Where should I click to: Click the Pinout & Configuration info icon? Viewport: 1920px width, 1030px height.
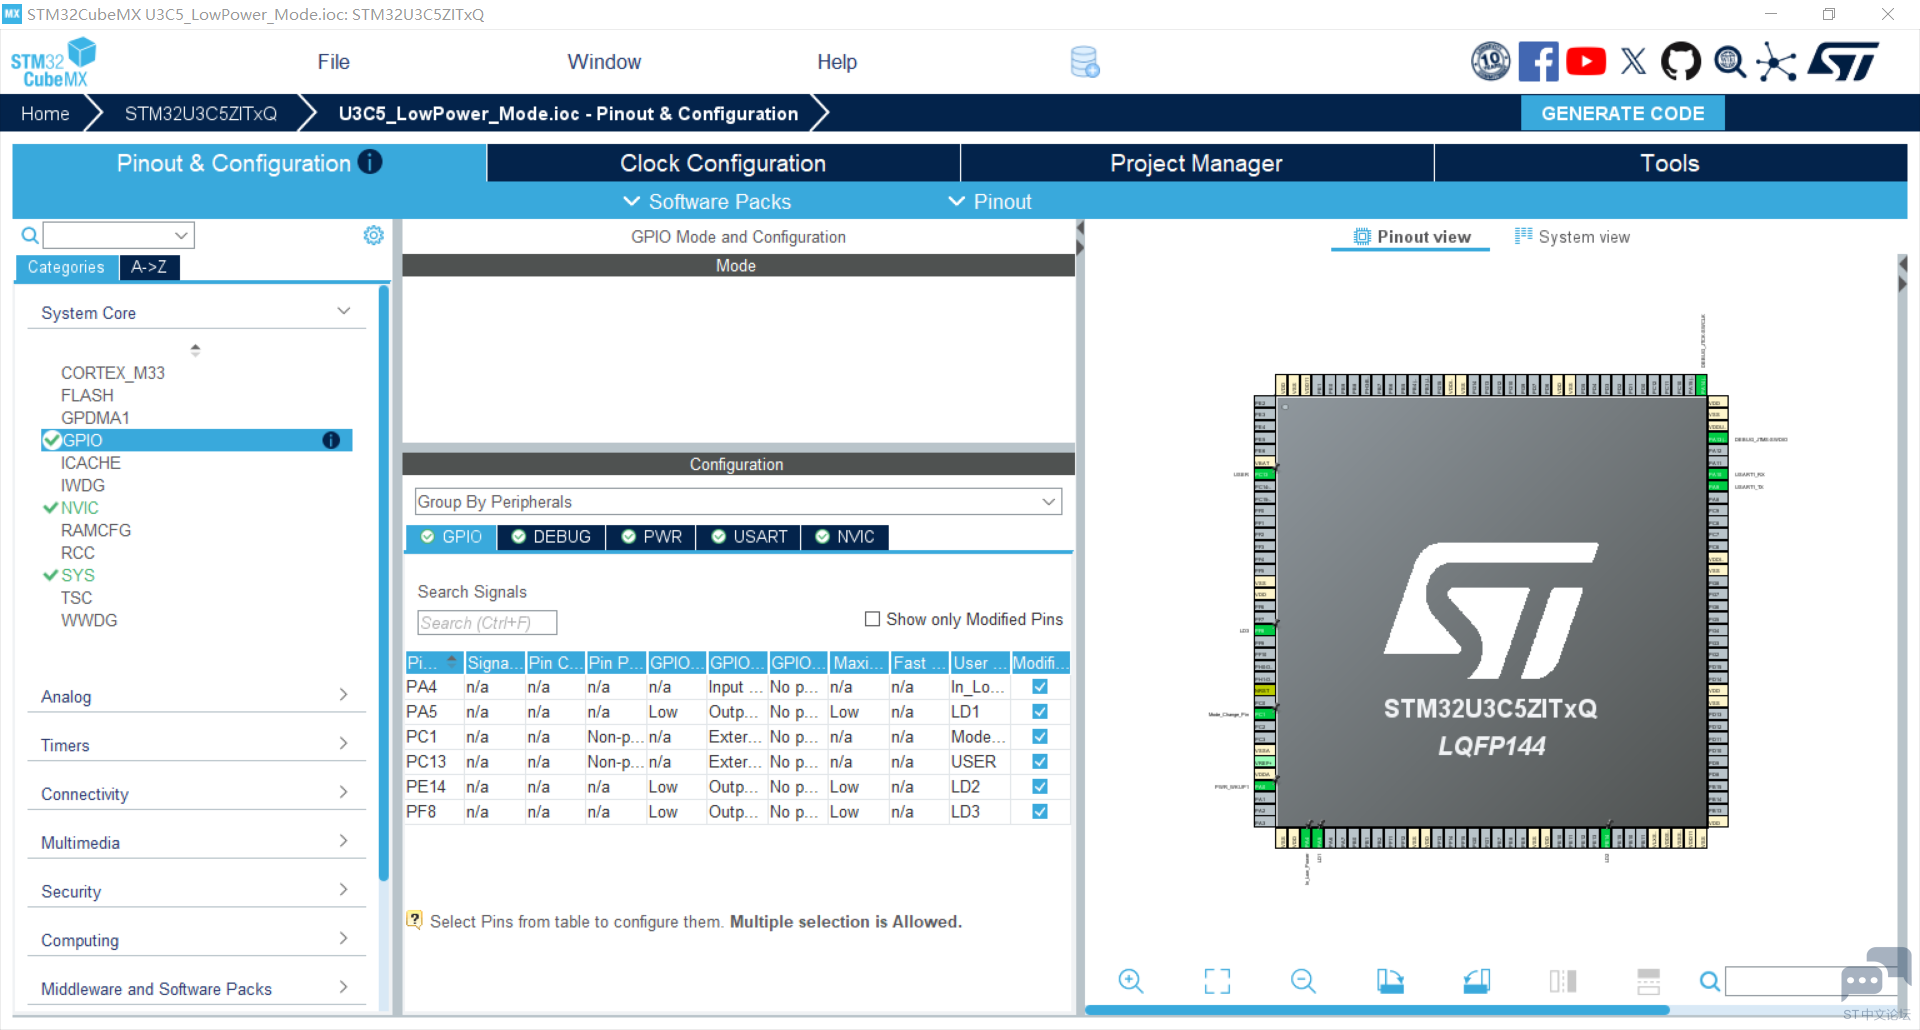(370, 162)
